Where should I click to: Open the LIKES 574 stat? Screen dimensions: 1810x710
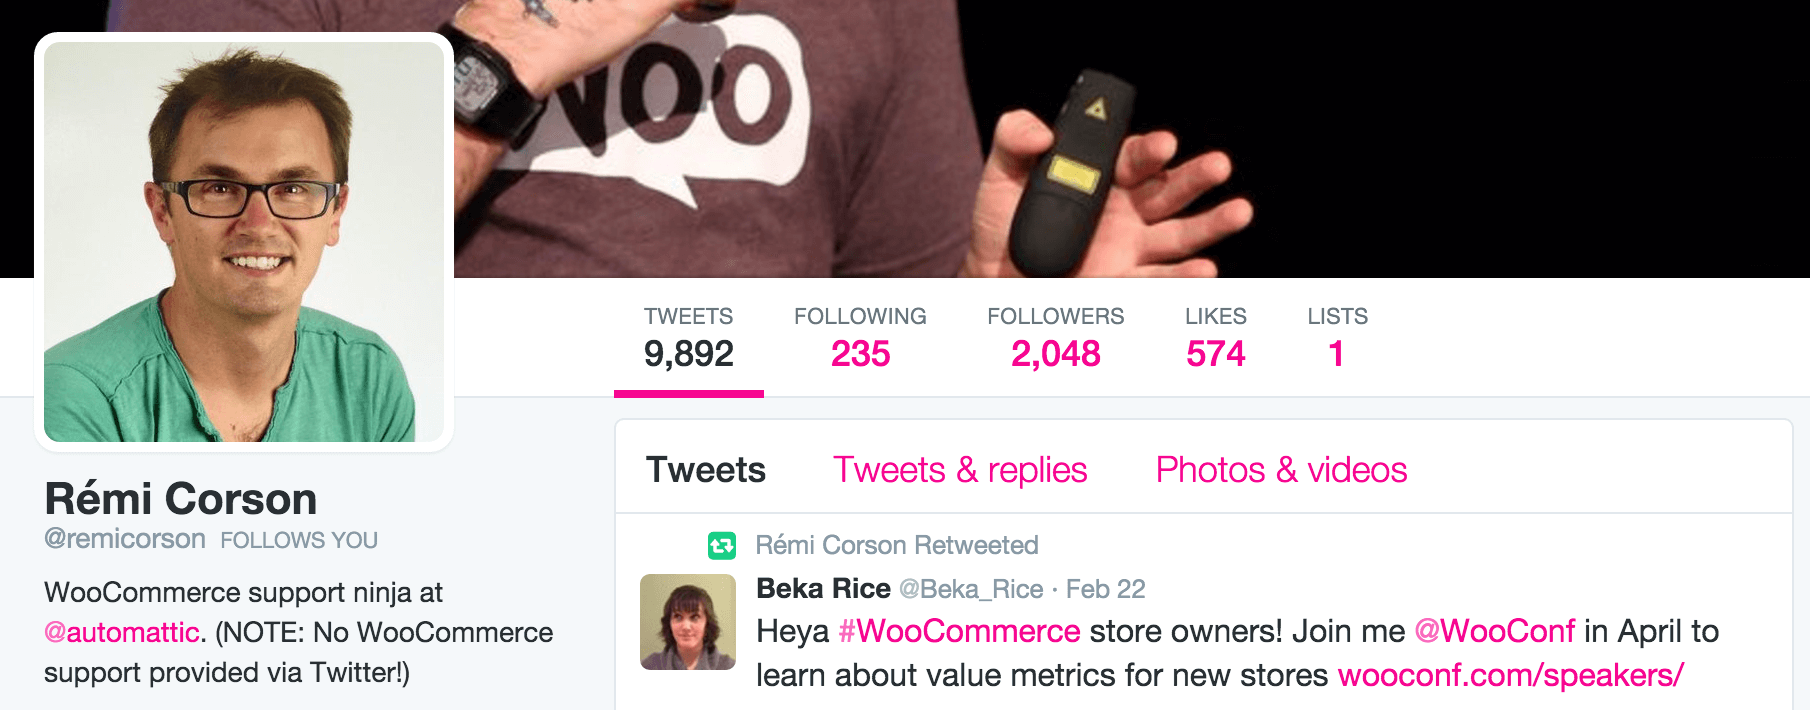tap(1215, 338)
